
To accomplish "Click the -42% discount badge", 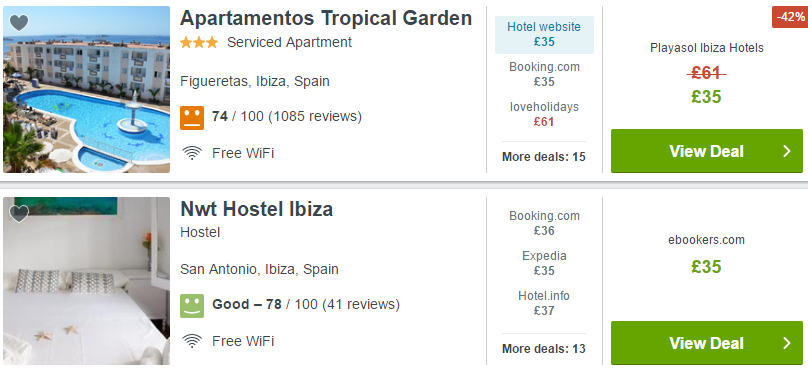I will [x=790, y=17].
